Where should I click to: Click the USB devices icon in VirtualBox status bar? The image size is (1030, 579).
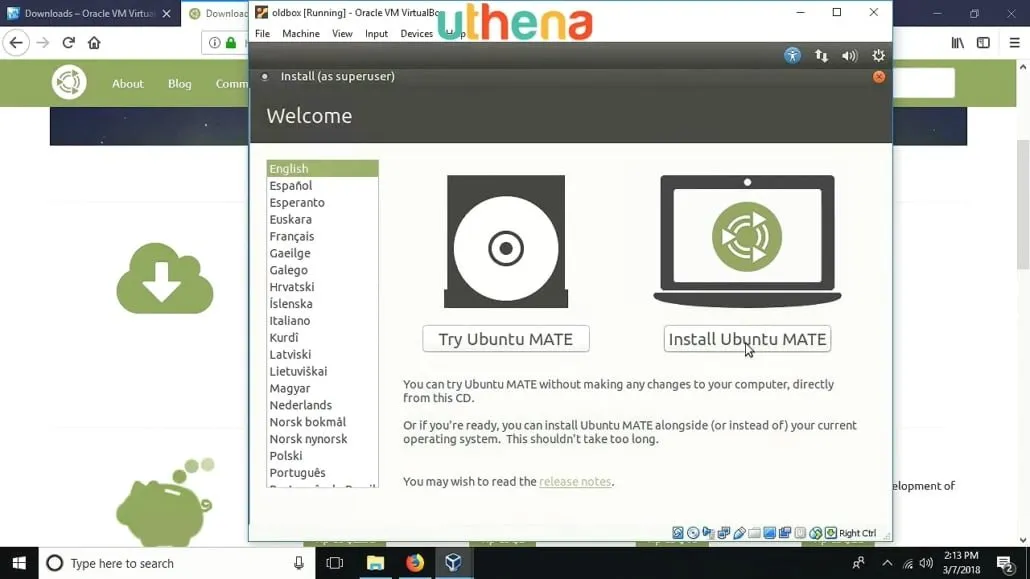click(x=739, y=533)
